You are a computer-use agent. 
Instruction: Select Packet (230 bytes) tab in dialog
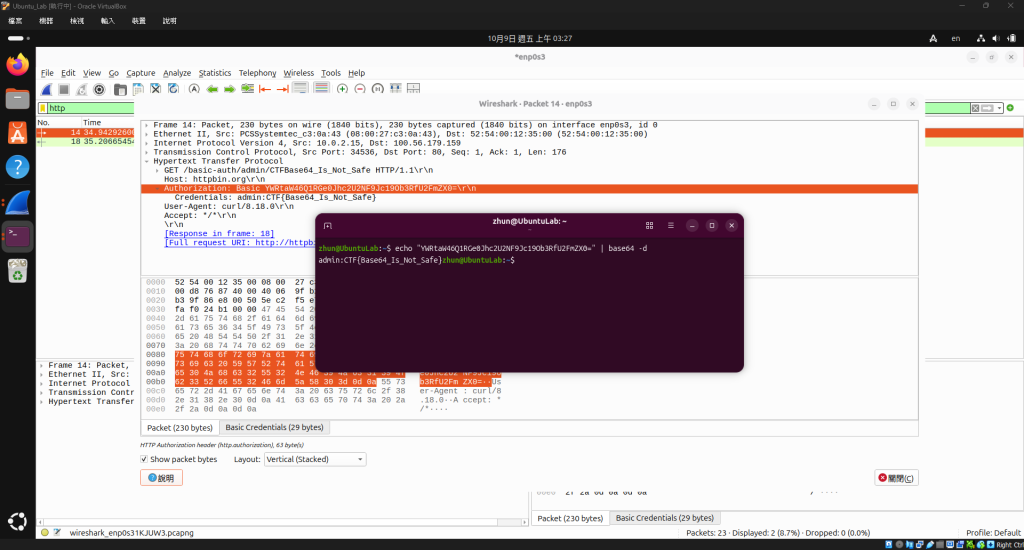(x=180, y=428)
